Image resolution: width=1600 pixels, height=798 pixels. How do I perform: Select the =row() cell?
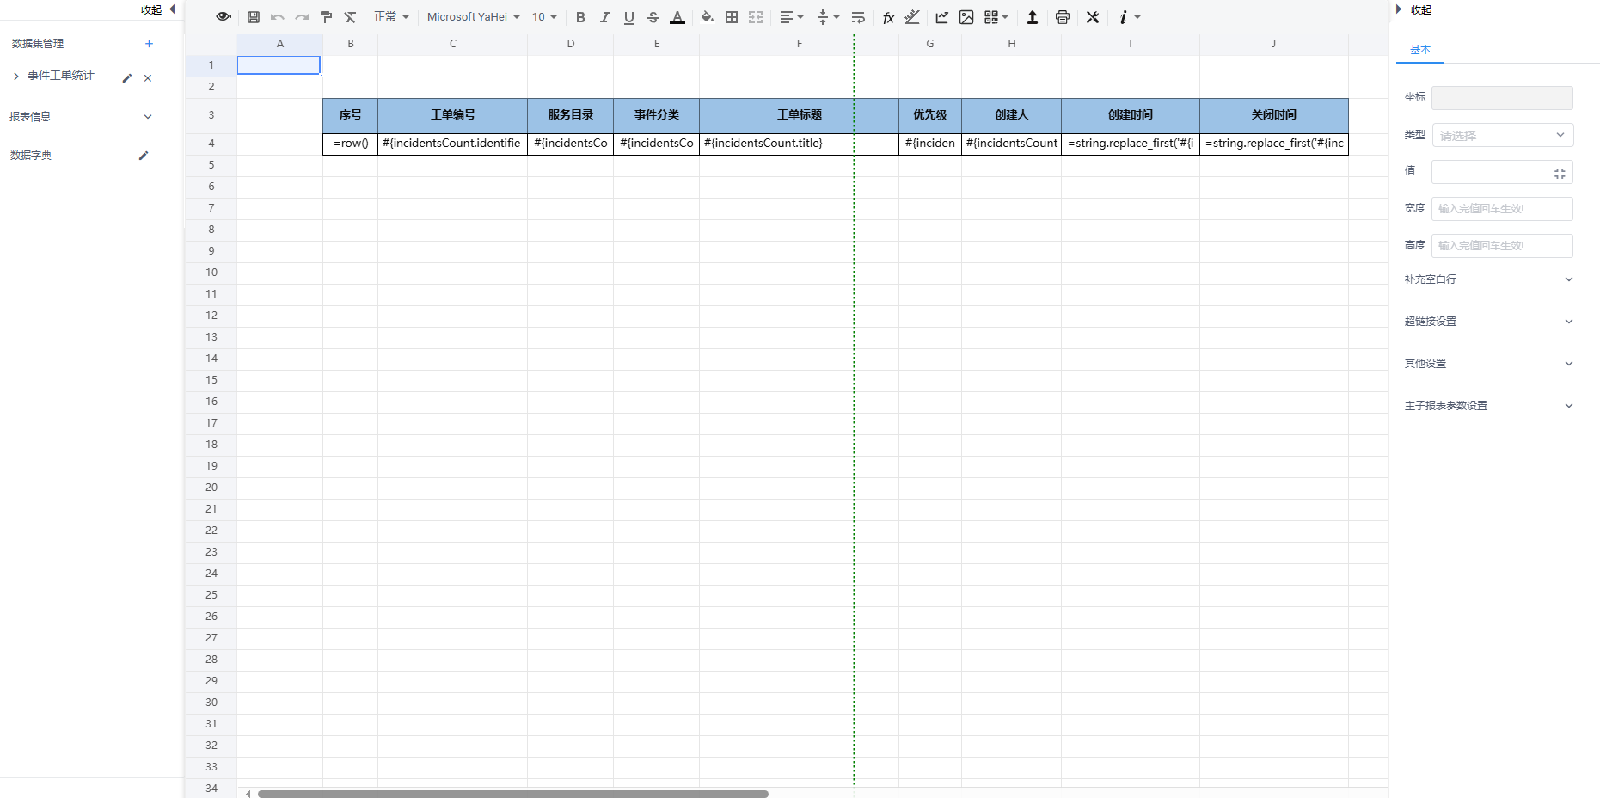pos(350,143)
